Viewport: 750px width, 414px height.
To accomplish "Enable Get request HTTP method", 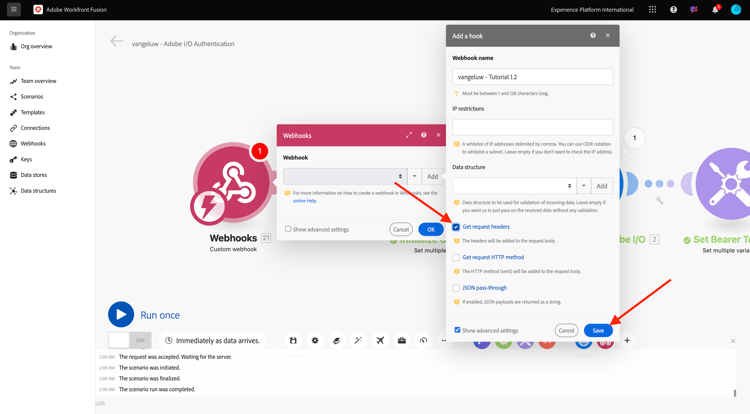I will 456,258.
